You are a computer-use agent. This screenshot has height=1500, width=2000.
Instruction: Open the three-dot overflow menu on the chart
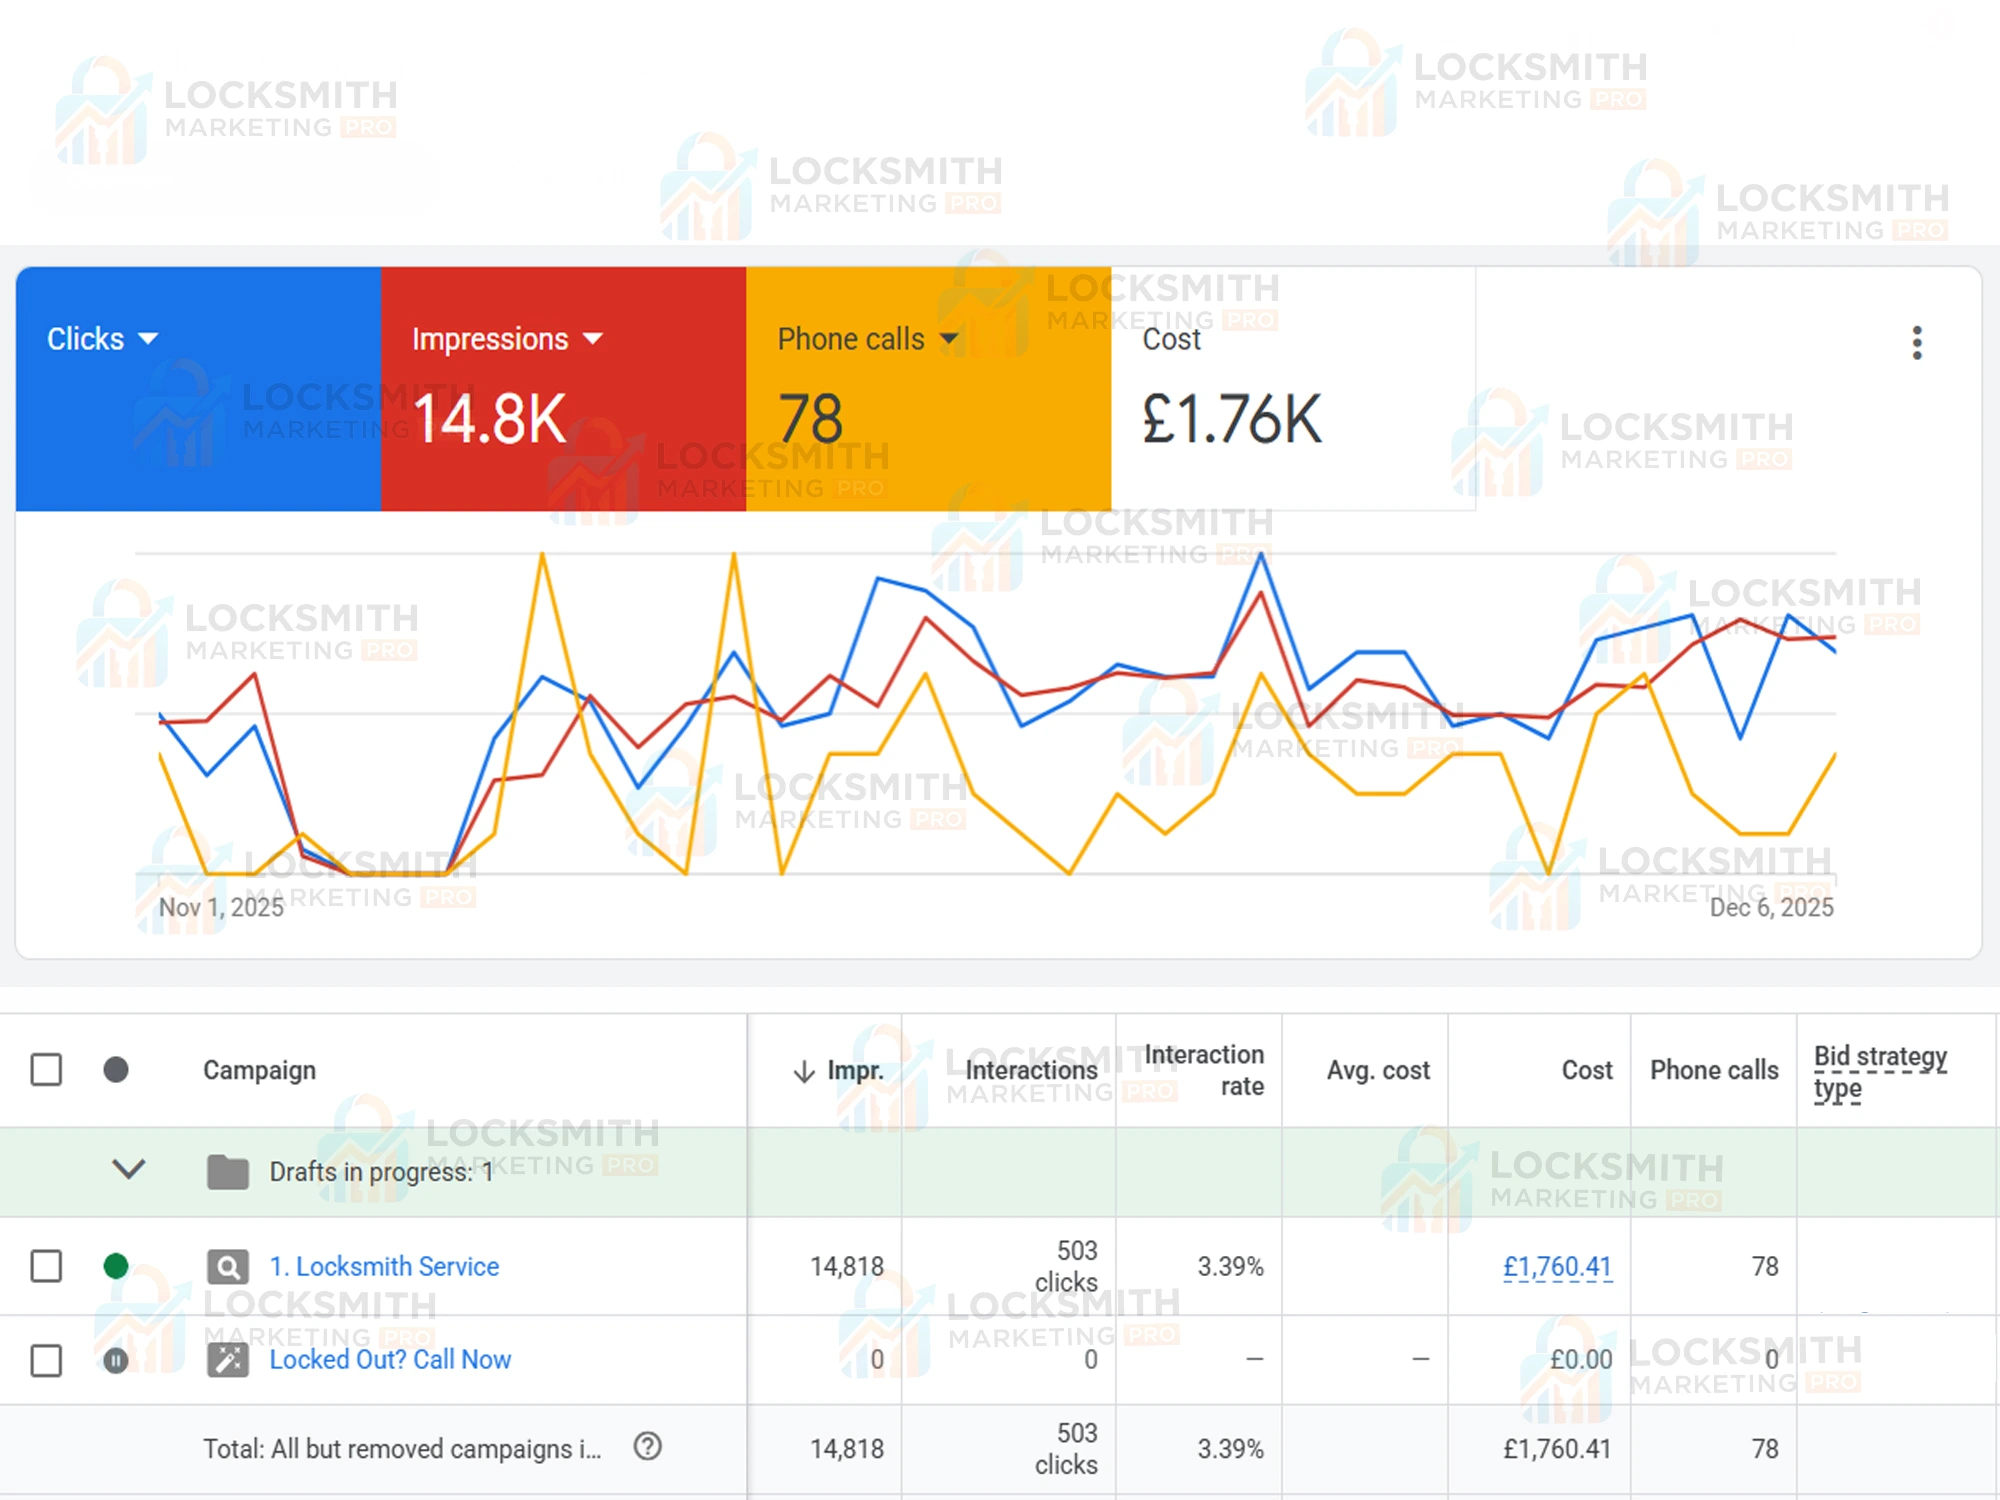click(x=1917, y=343)
